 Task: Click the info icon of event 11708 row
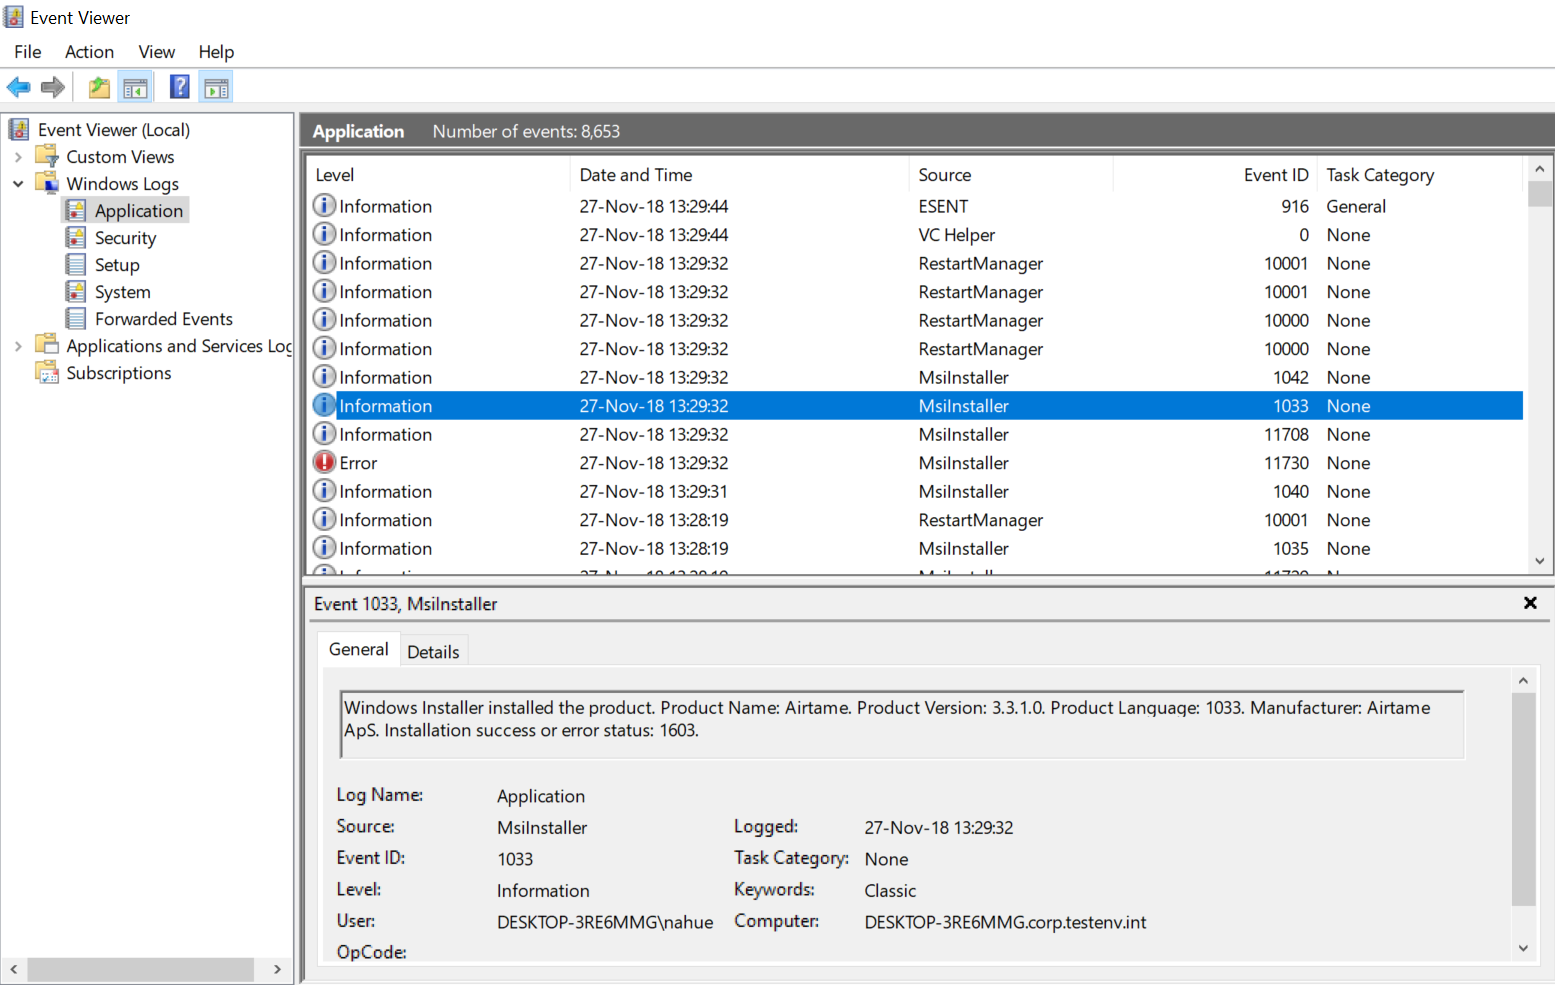[x=324, y=434]
